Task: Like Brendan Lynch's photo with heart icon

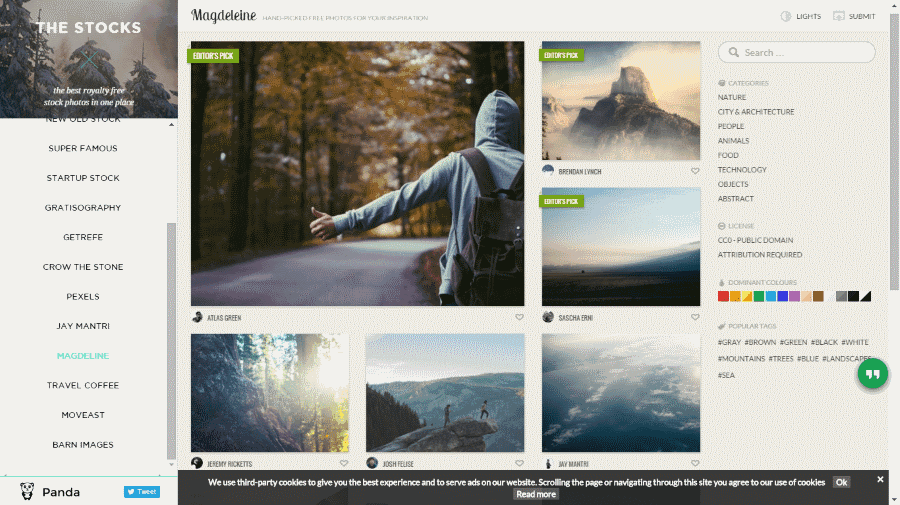Action: (695, 171)
